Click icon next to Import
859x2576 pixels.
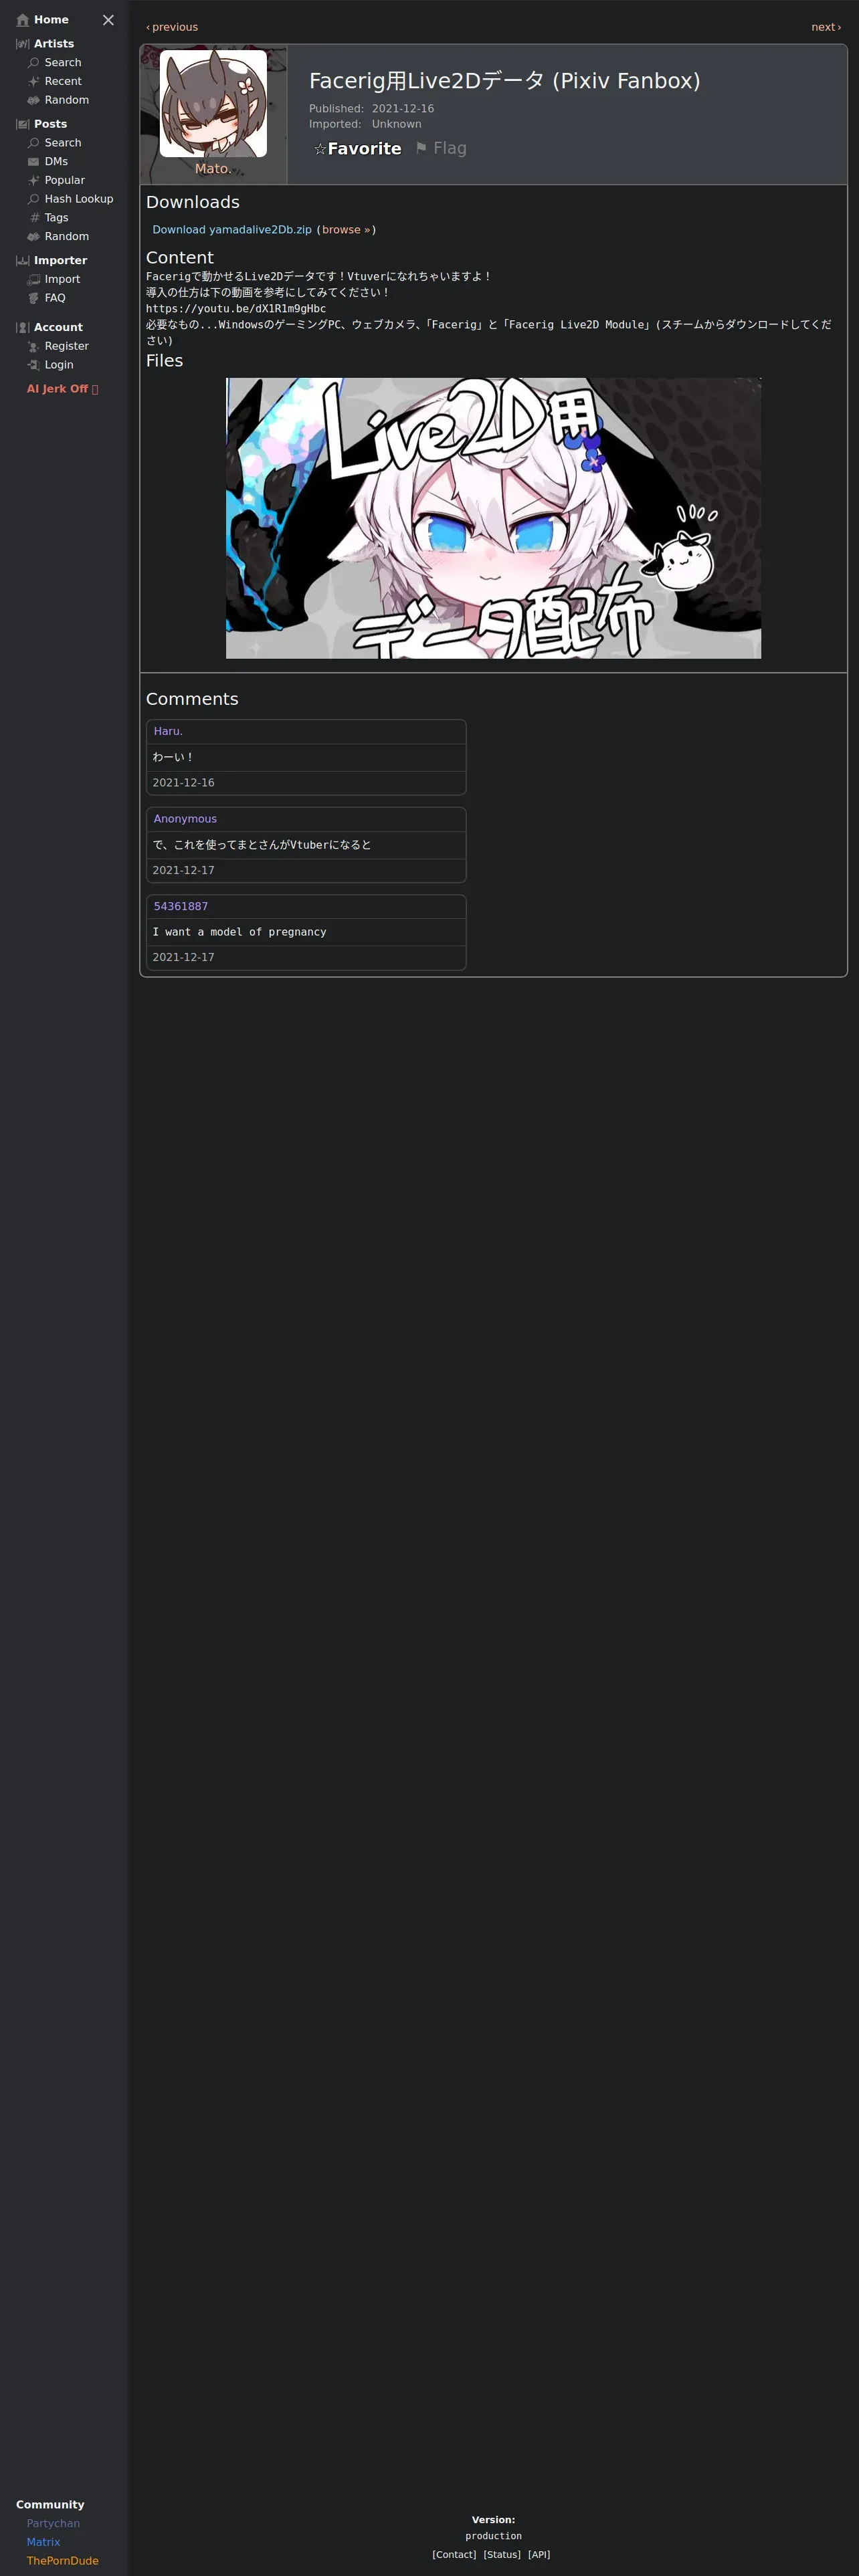tap(34, 280)
